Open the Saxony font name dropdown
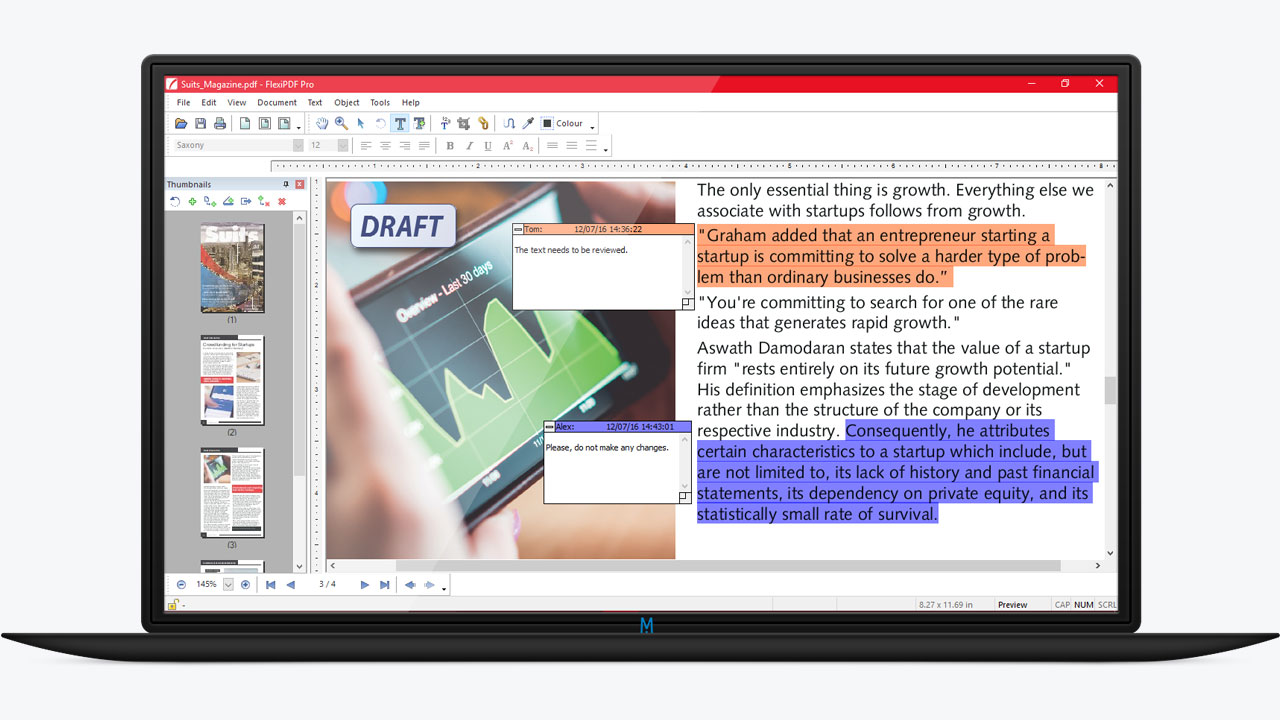1280x720 pixels. pyautogui.click(x=298, y=146)
